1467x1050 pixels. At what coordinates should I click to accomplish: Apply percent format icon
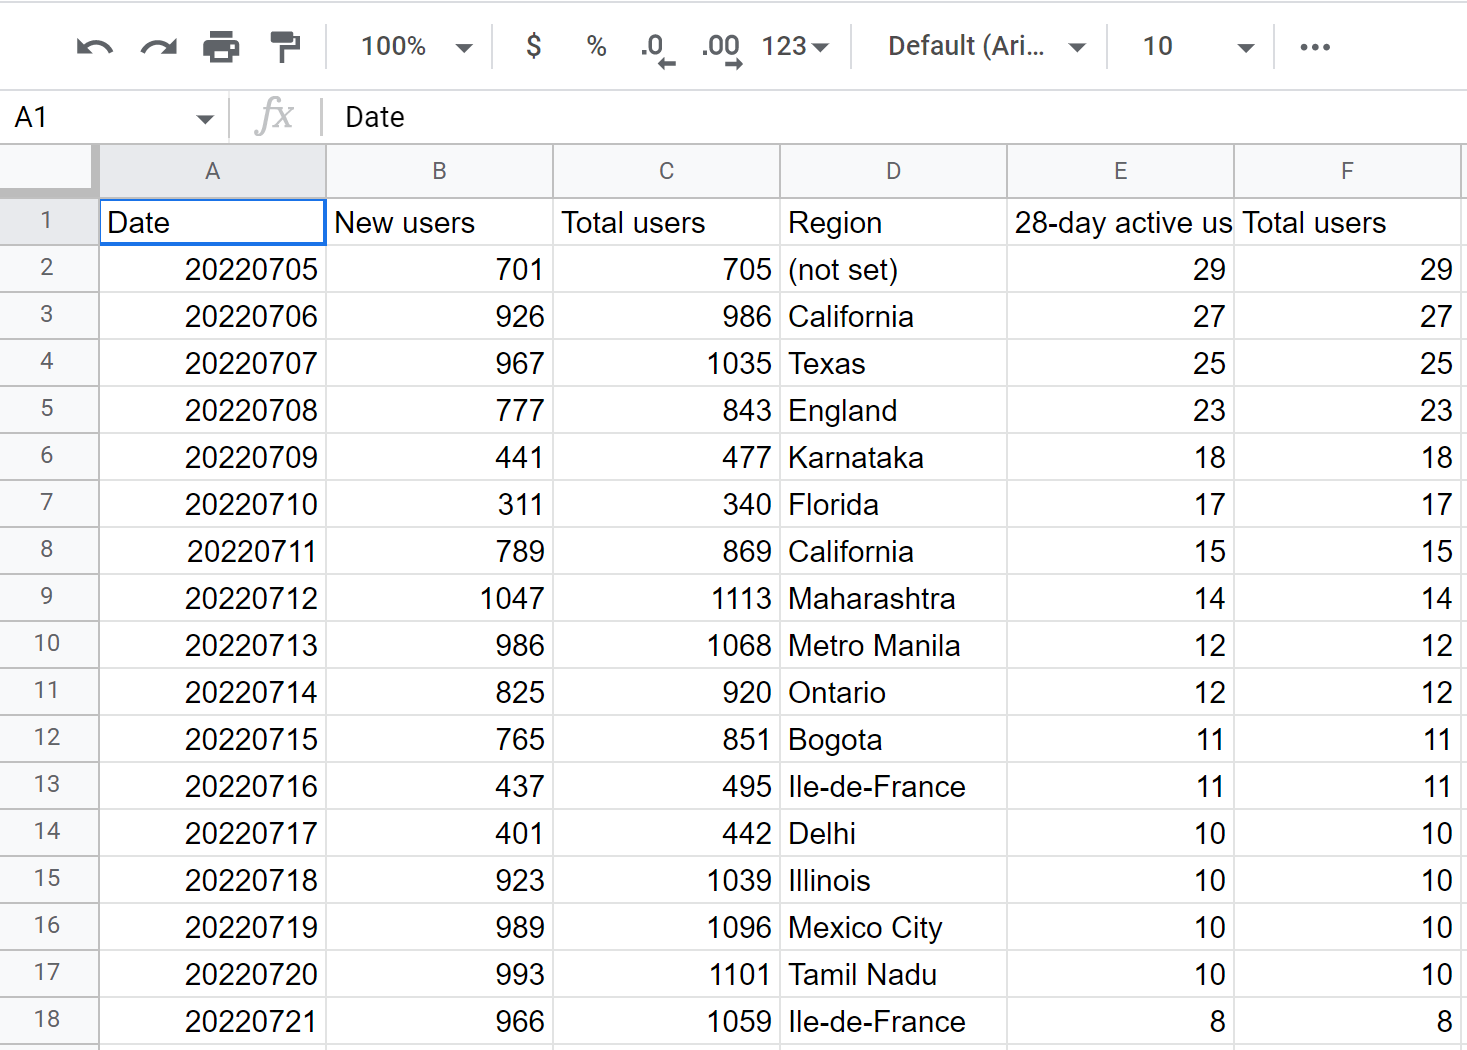596,47
